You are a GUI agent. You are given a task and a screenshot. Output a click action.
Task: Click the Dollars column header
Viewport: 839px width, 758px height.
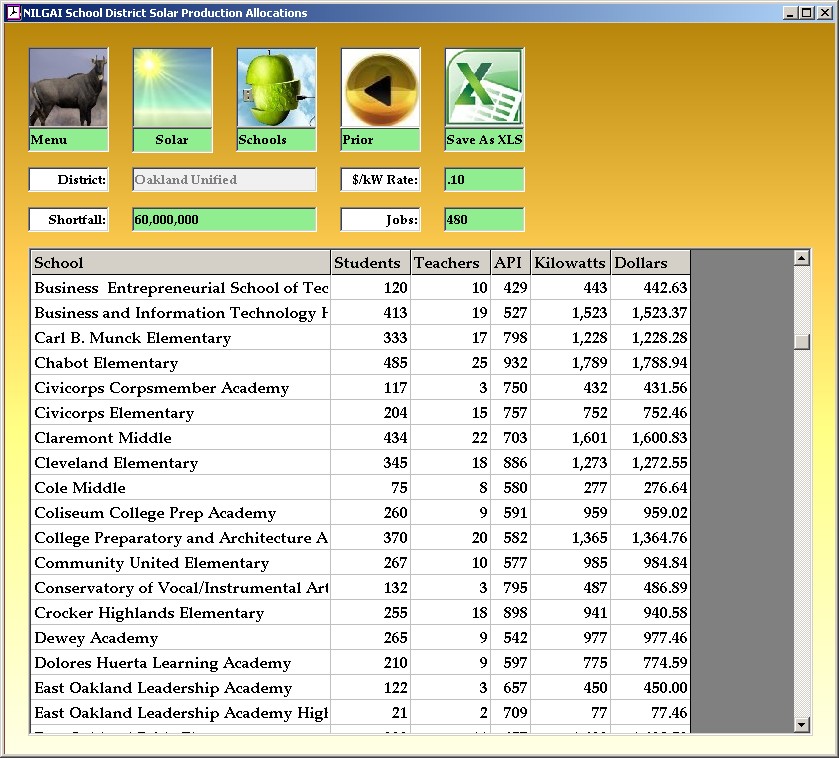(650, 263)
